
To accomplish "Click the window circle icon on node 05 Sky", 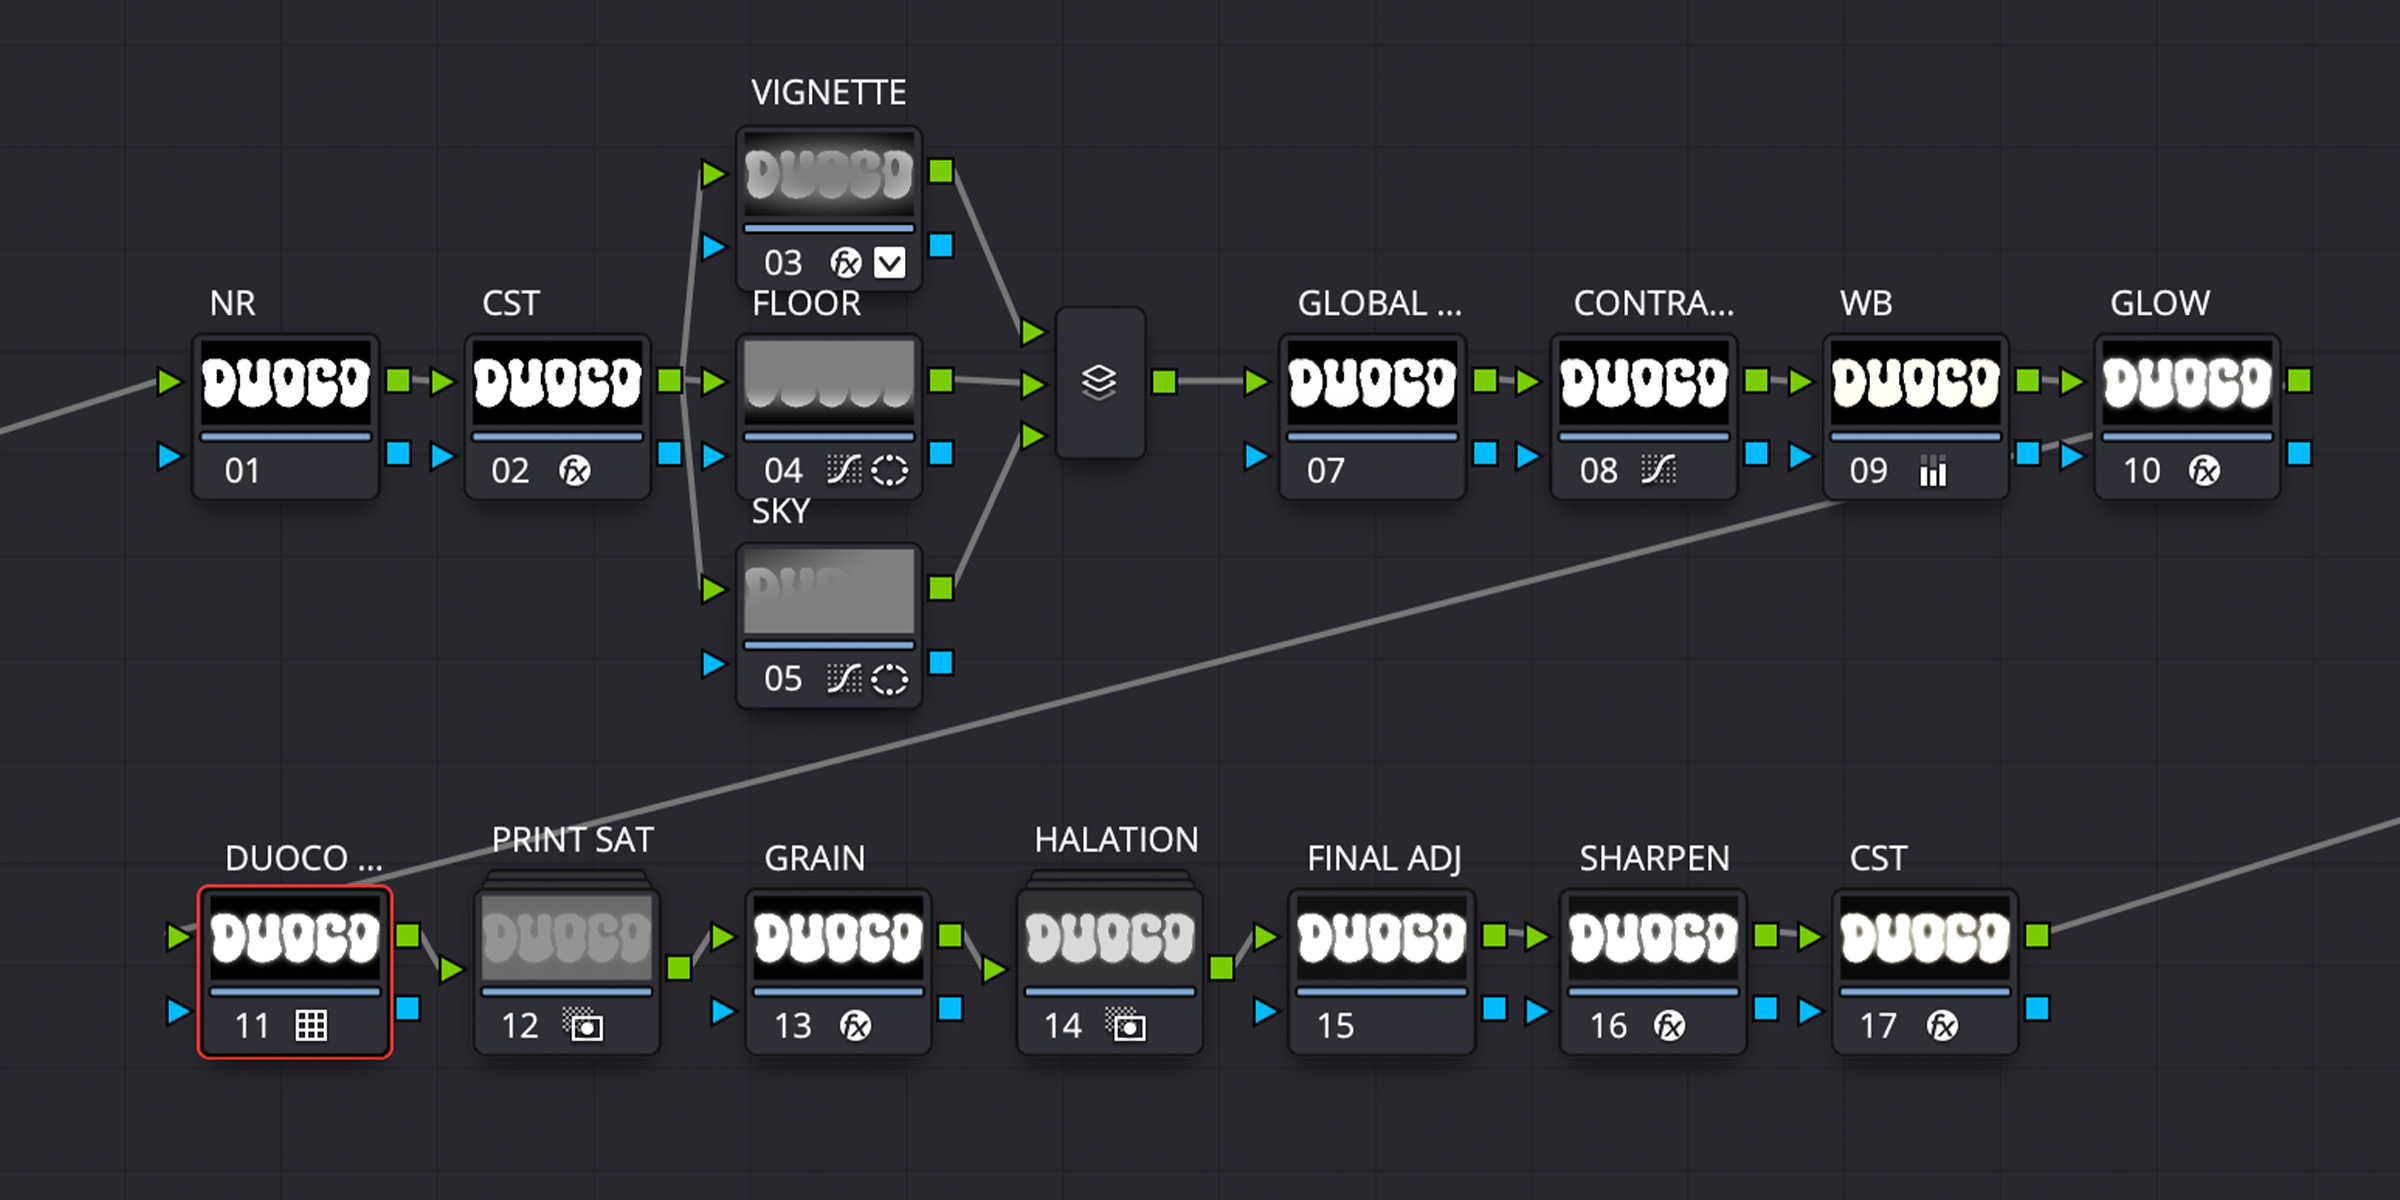I will [889, 679].
